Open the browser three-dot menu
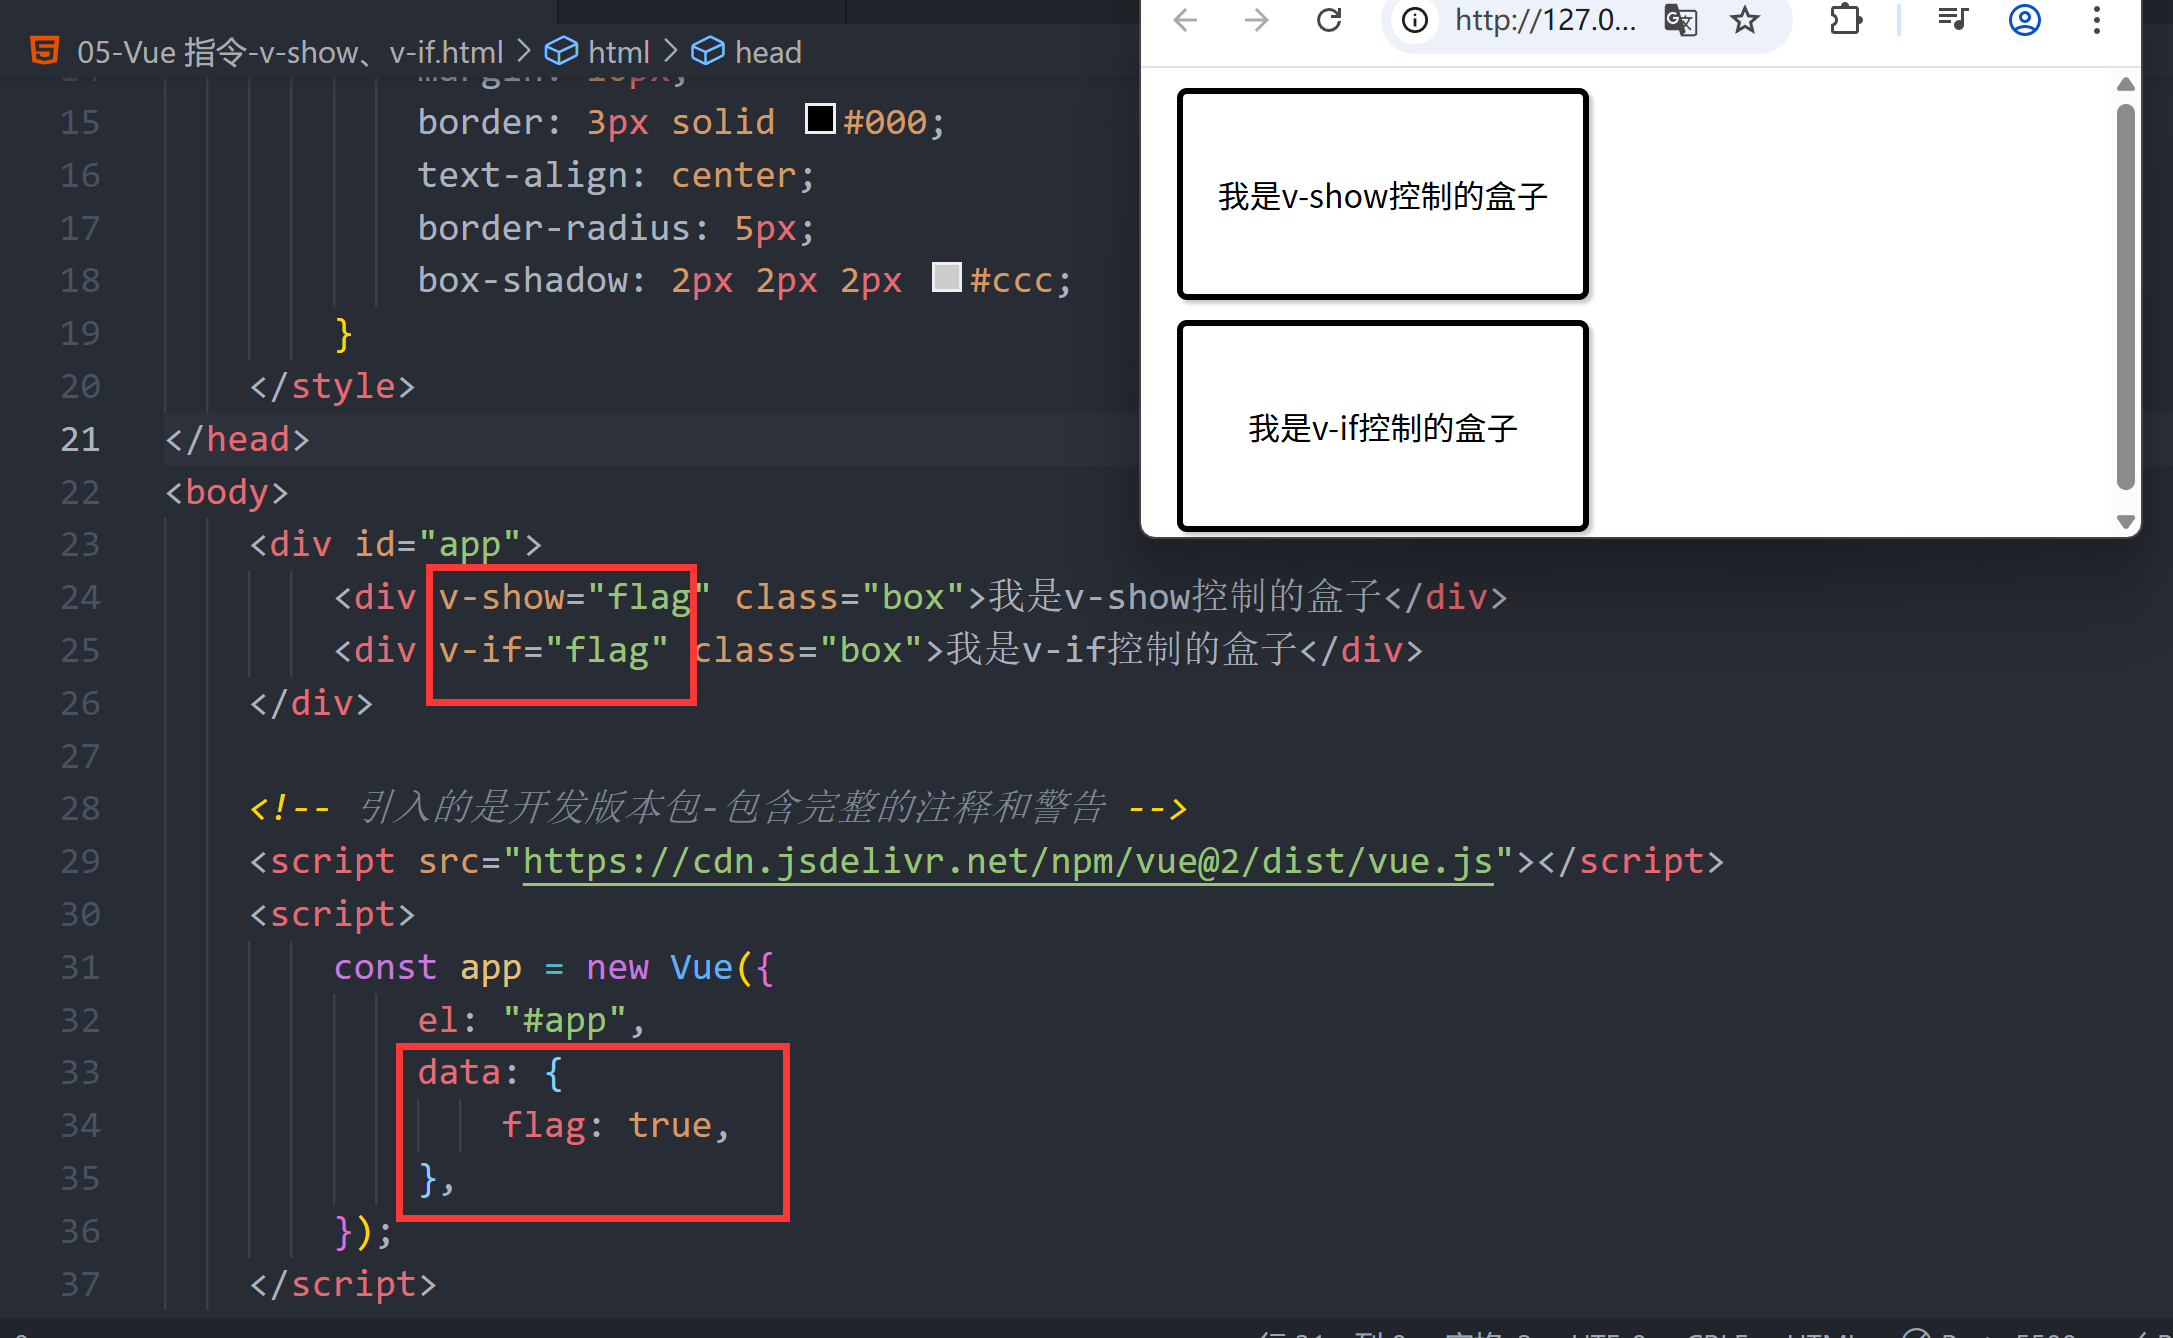2173x1338 pixels. point(2097,20)
